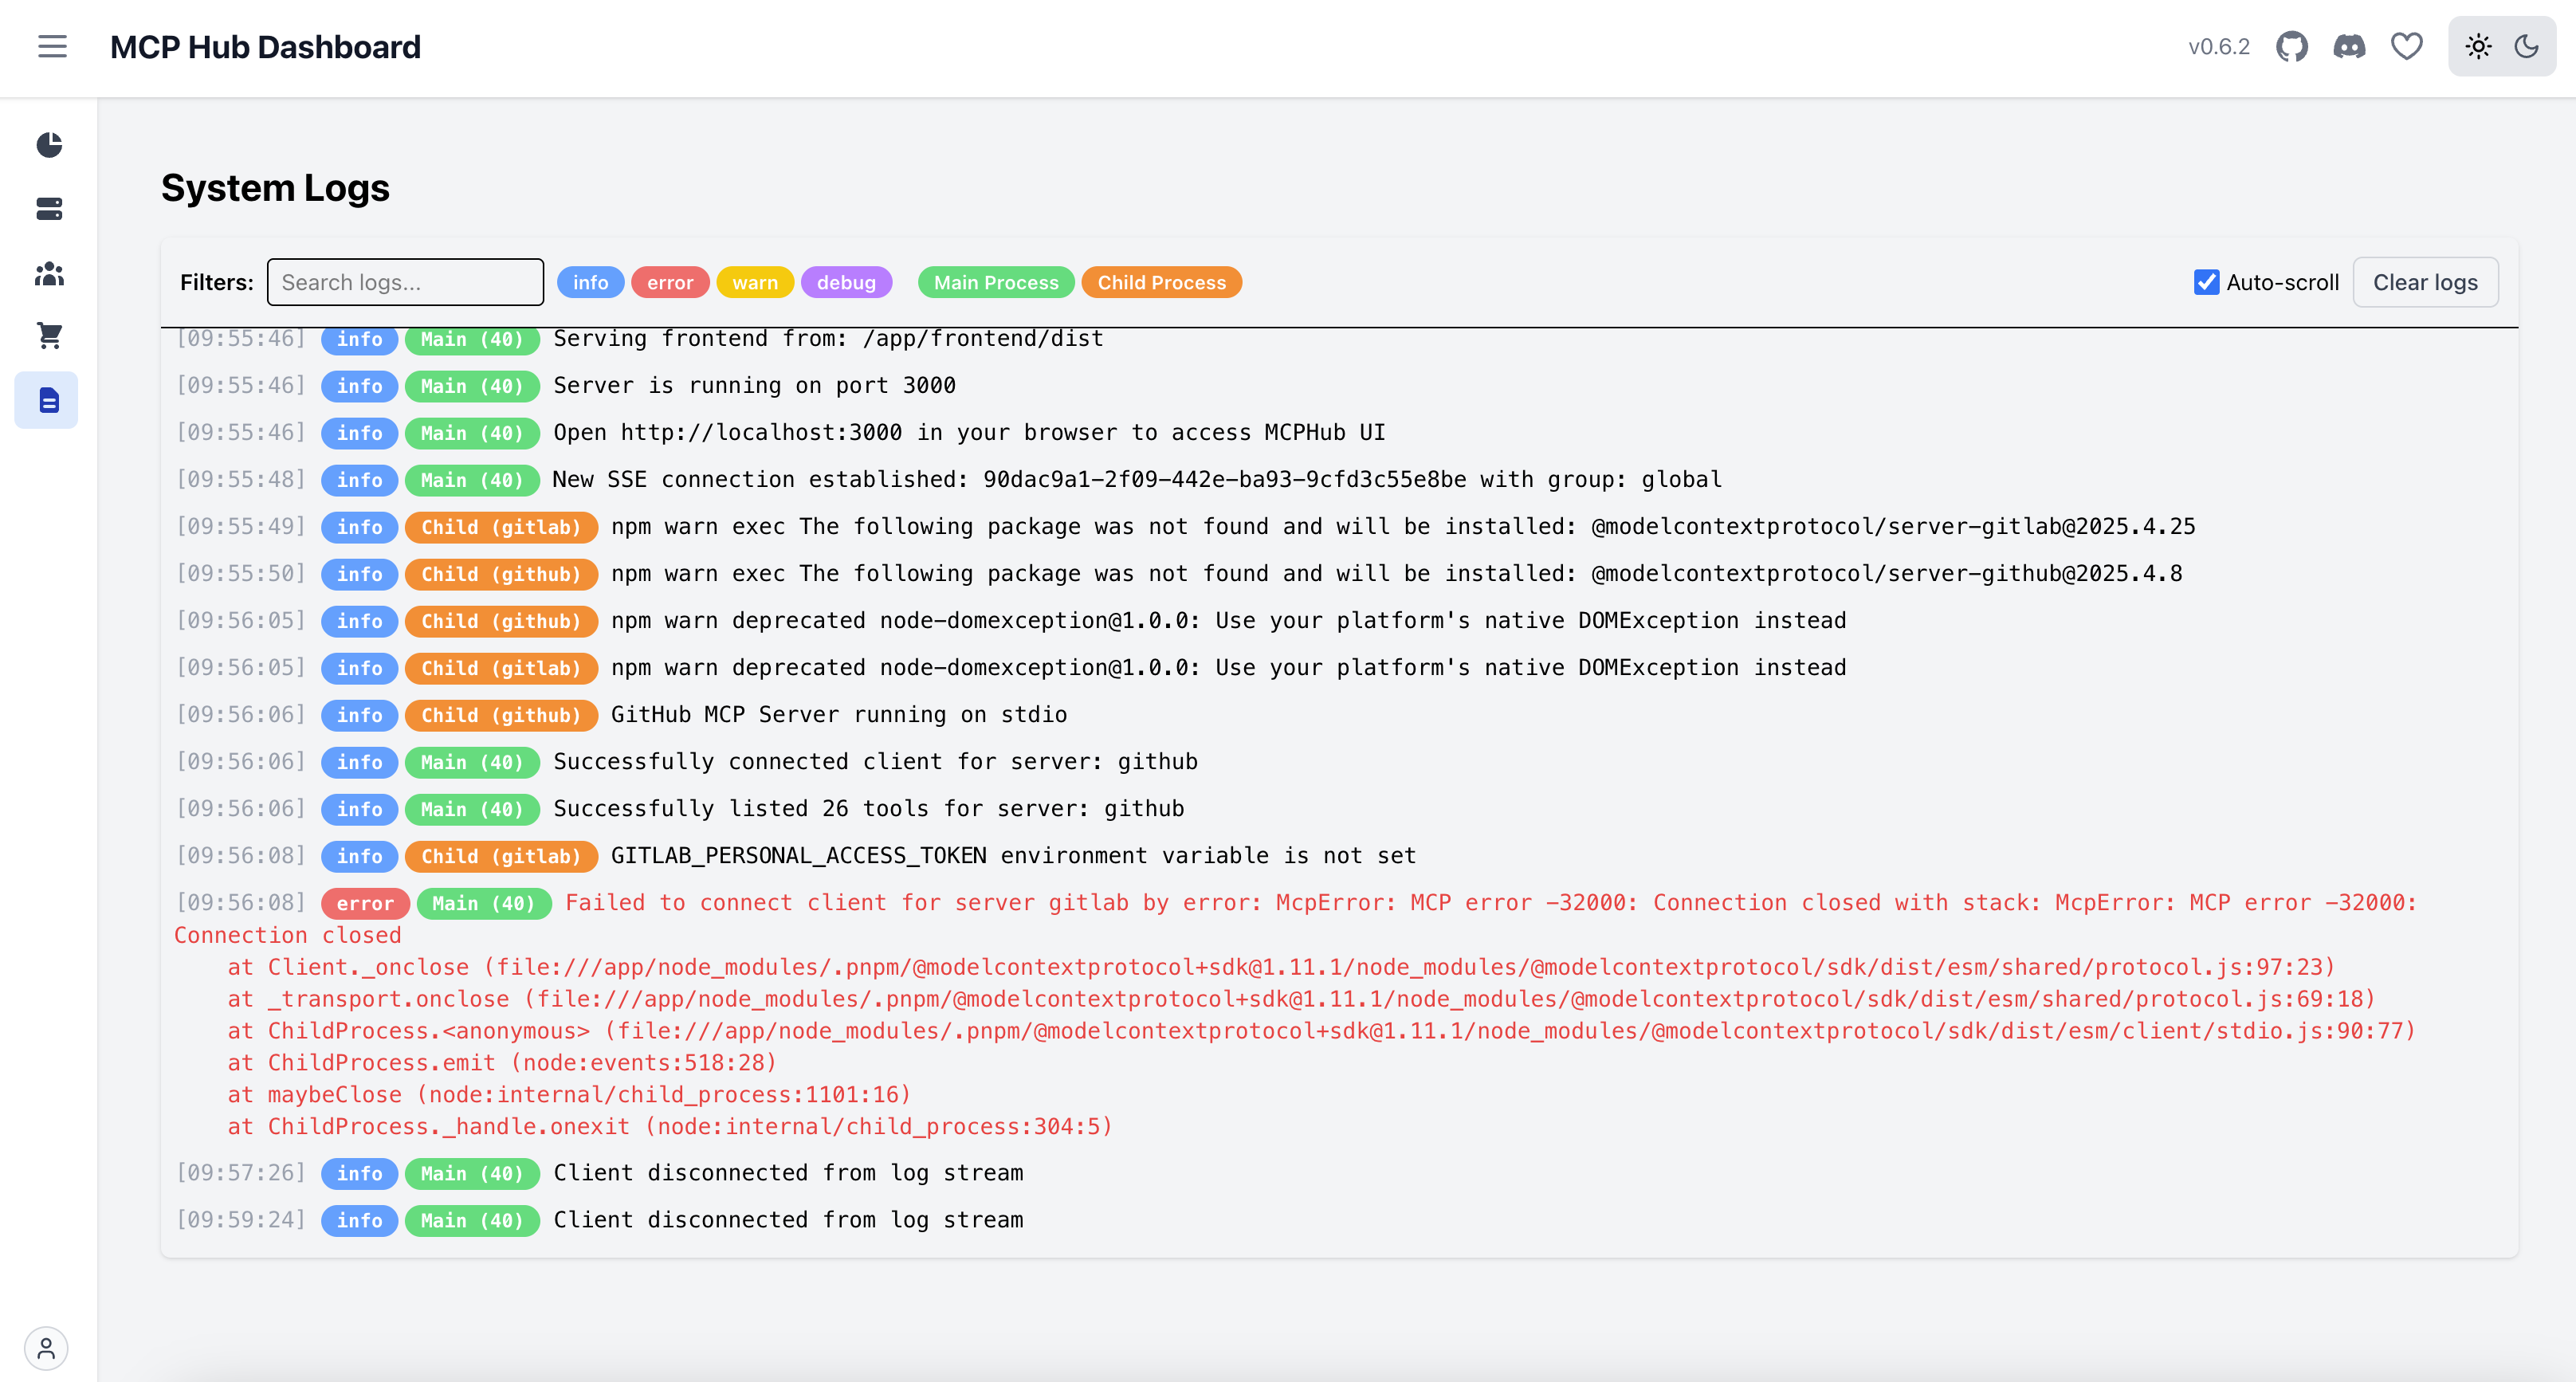Toggle the error level filter
The image size is (2576, 1382).
click(669, 283)
